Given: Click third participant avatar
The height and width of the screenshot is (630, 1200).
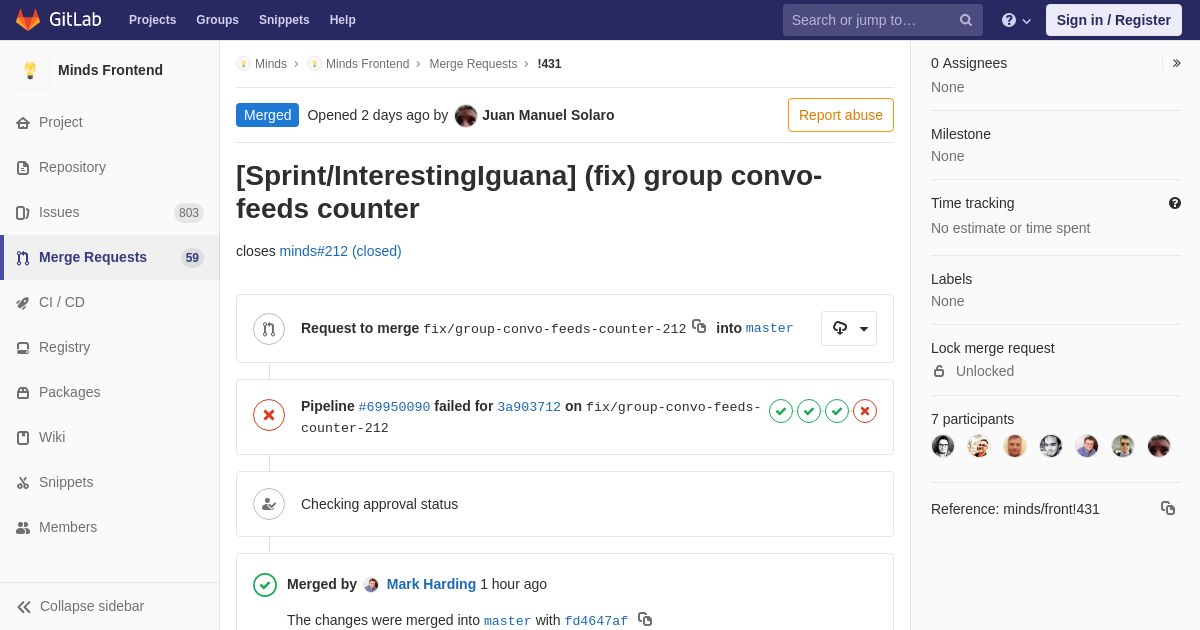Looking at the screenshot, I should (1015, 446).
